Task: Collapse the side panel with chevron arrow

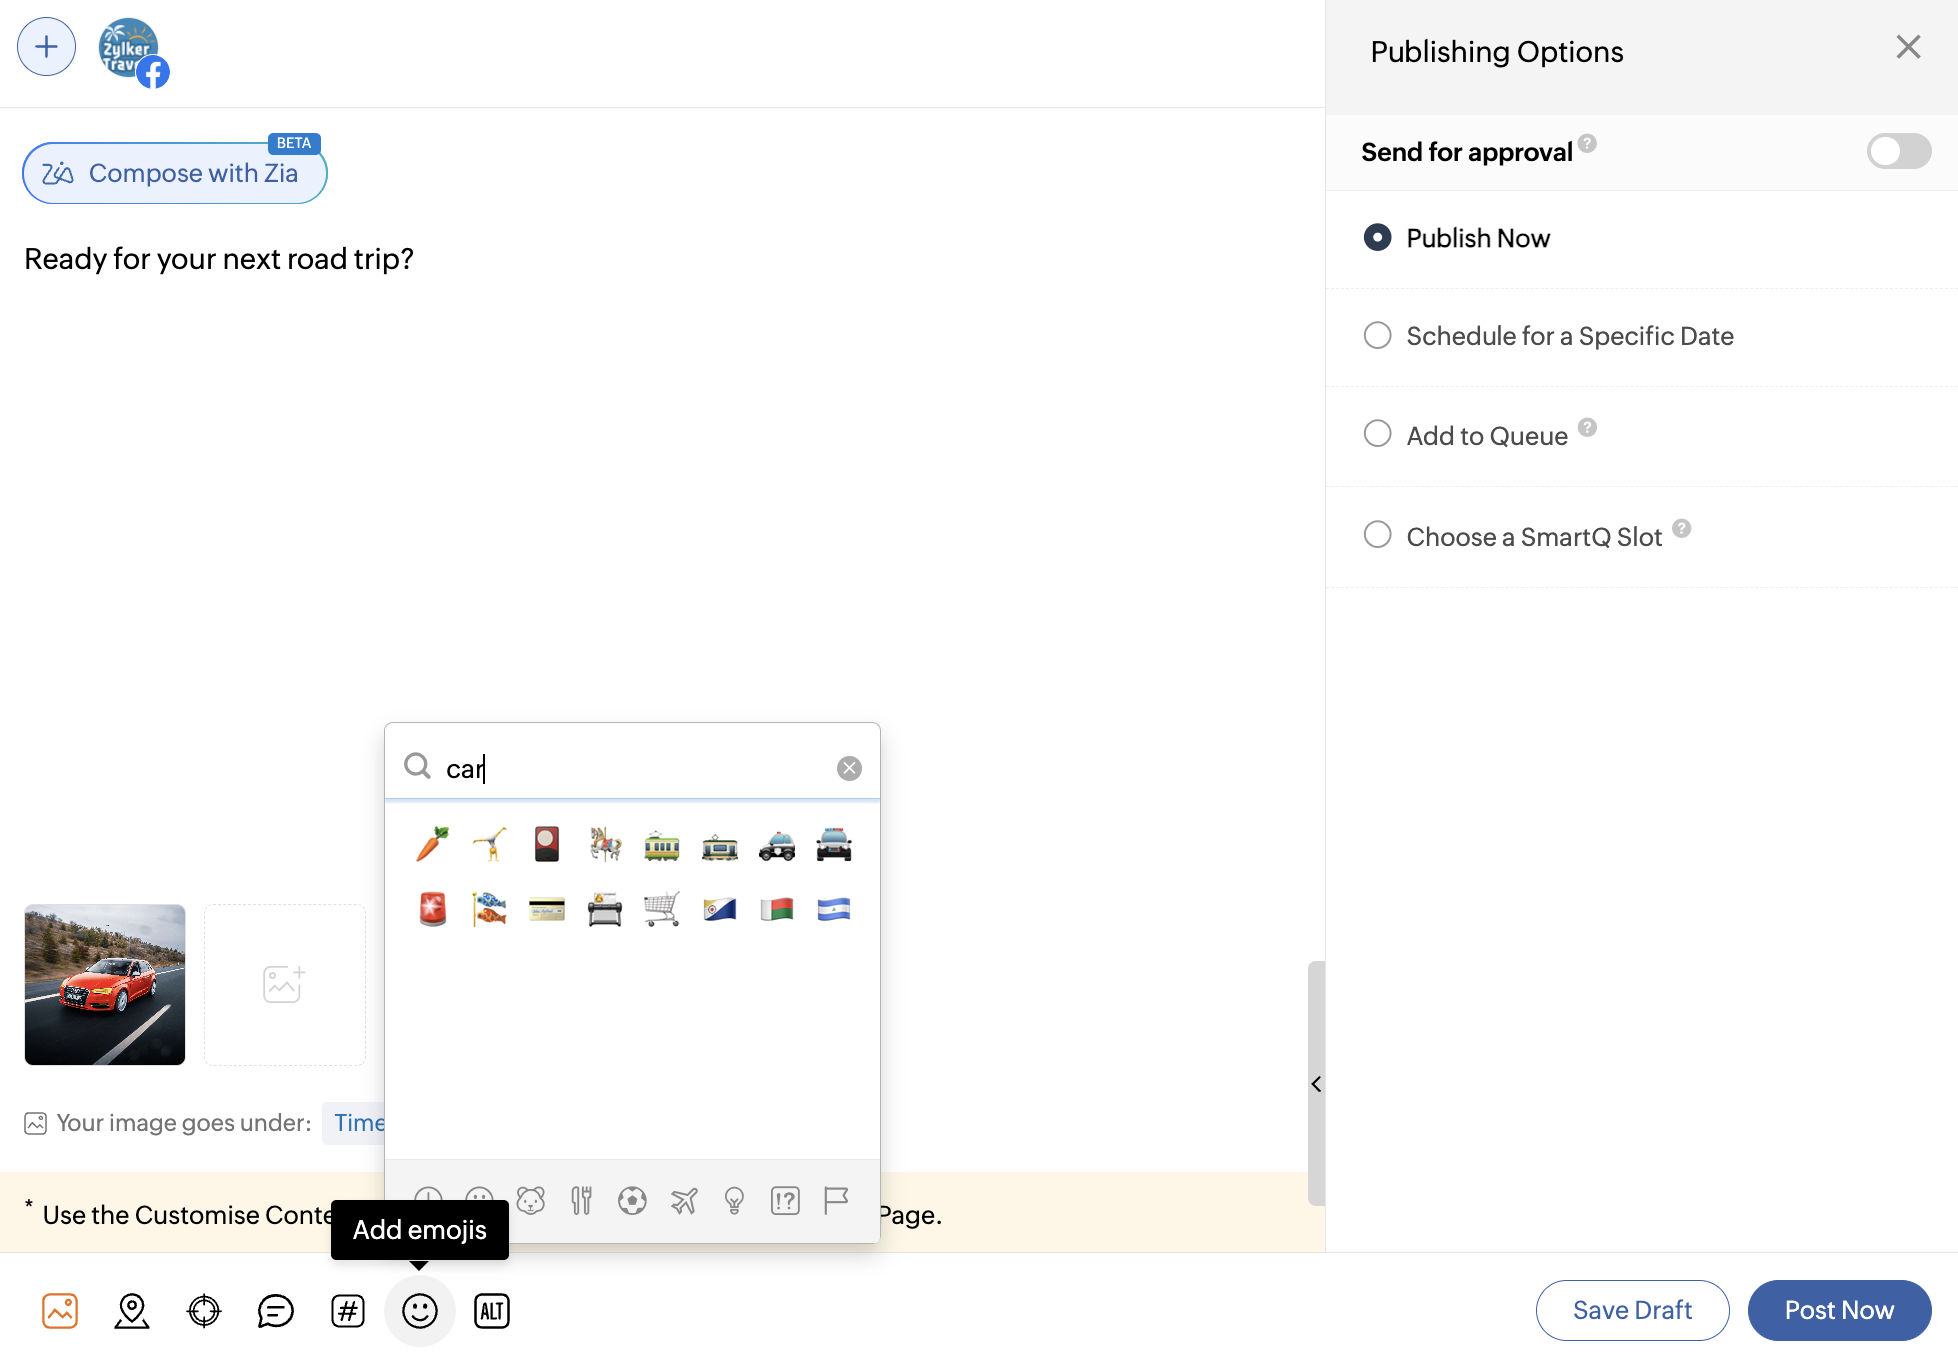Action: point(1316,1084)
